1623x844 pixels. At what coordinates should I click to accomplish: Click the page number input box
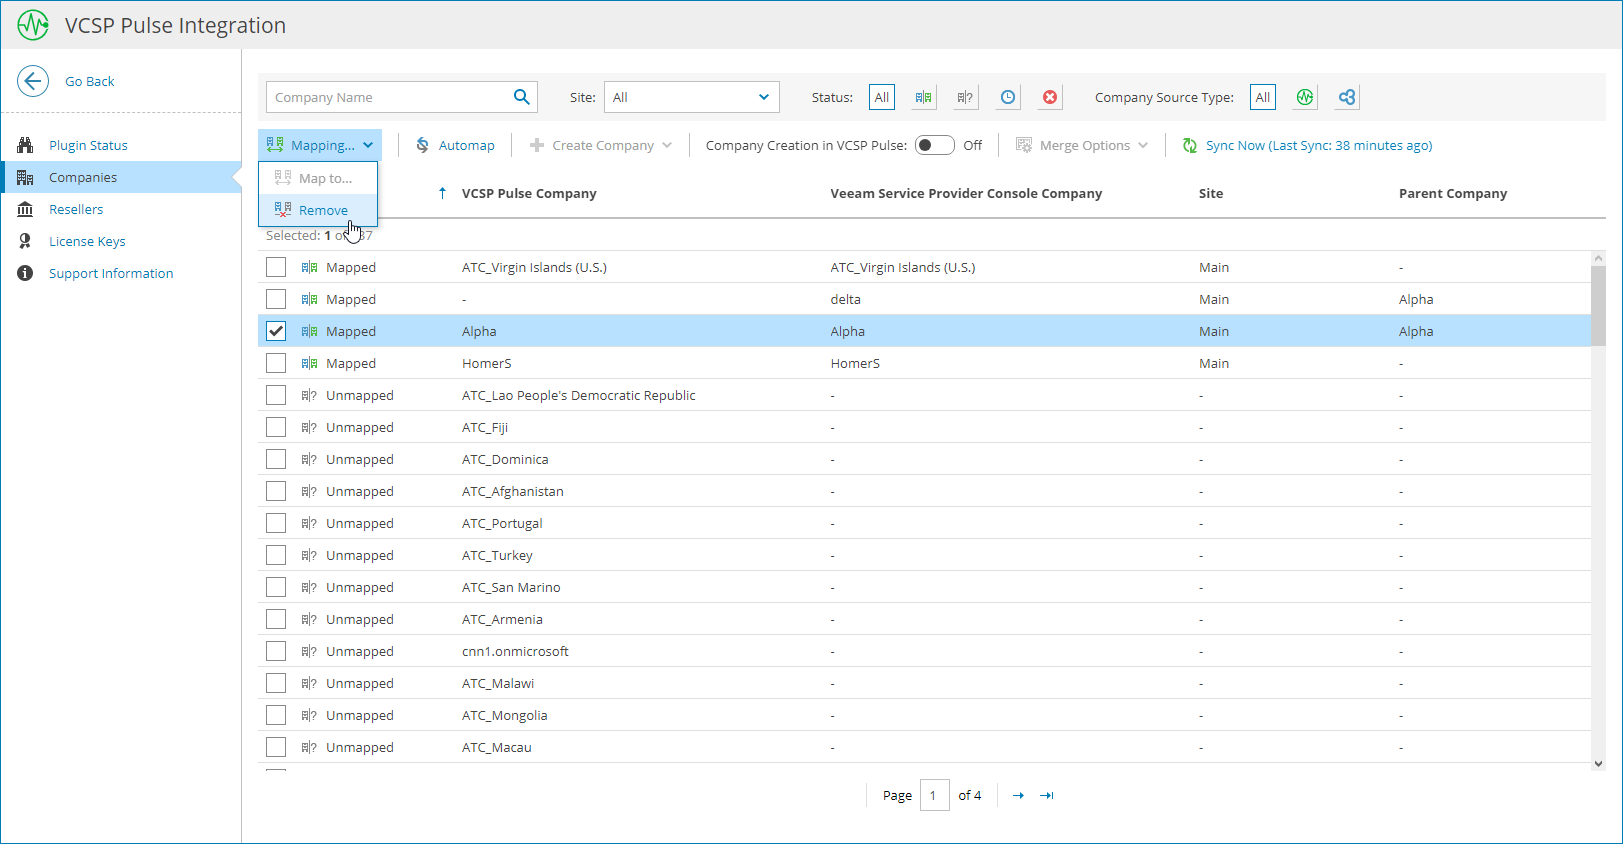(x=934, y=795)
